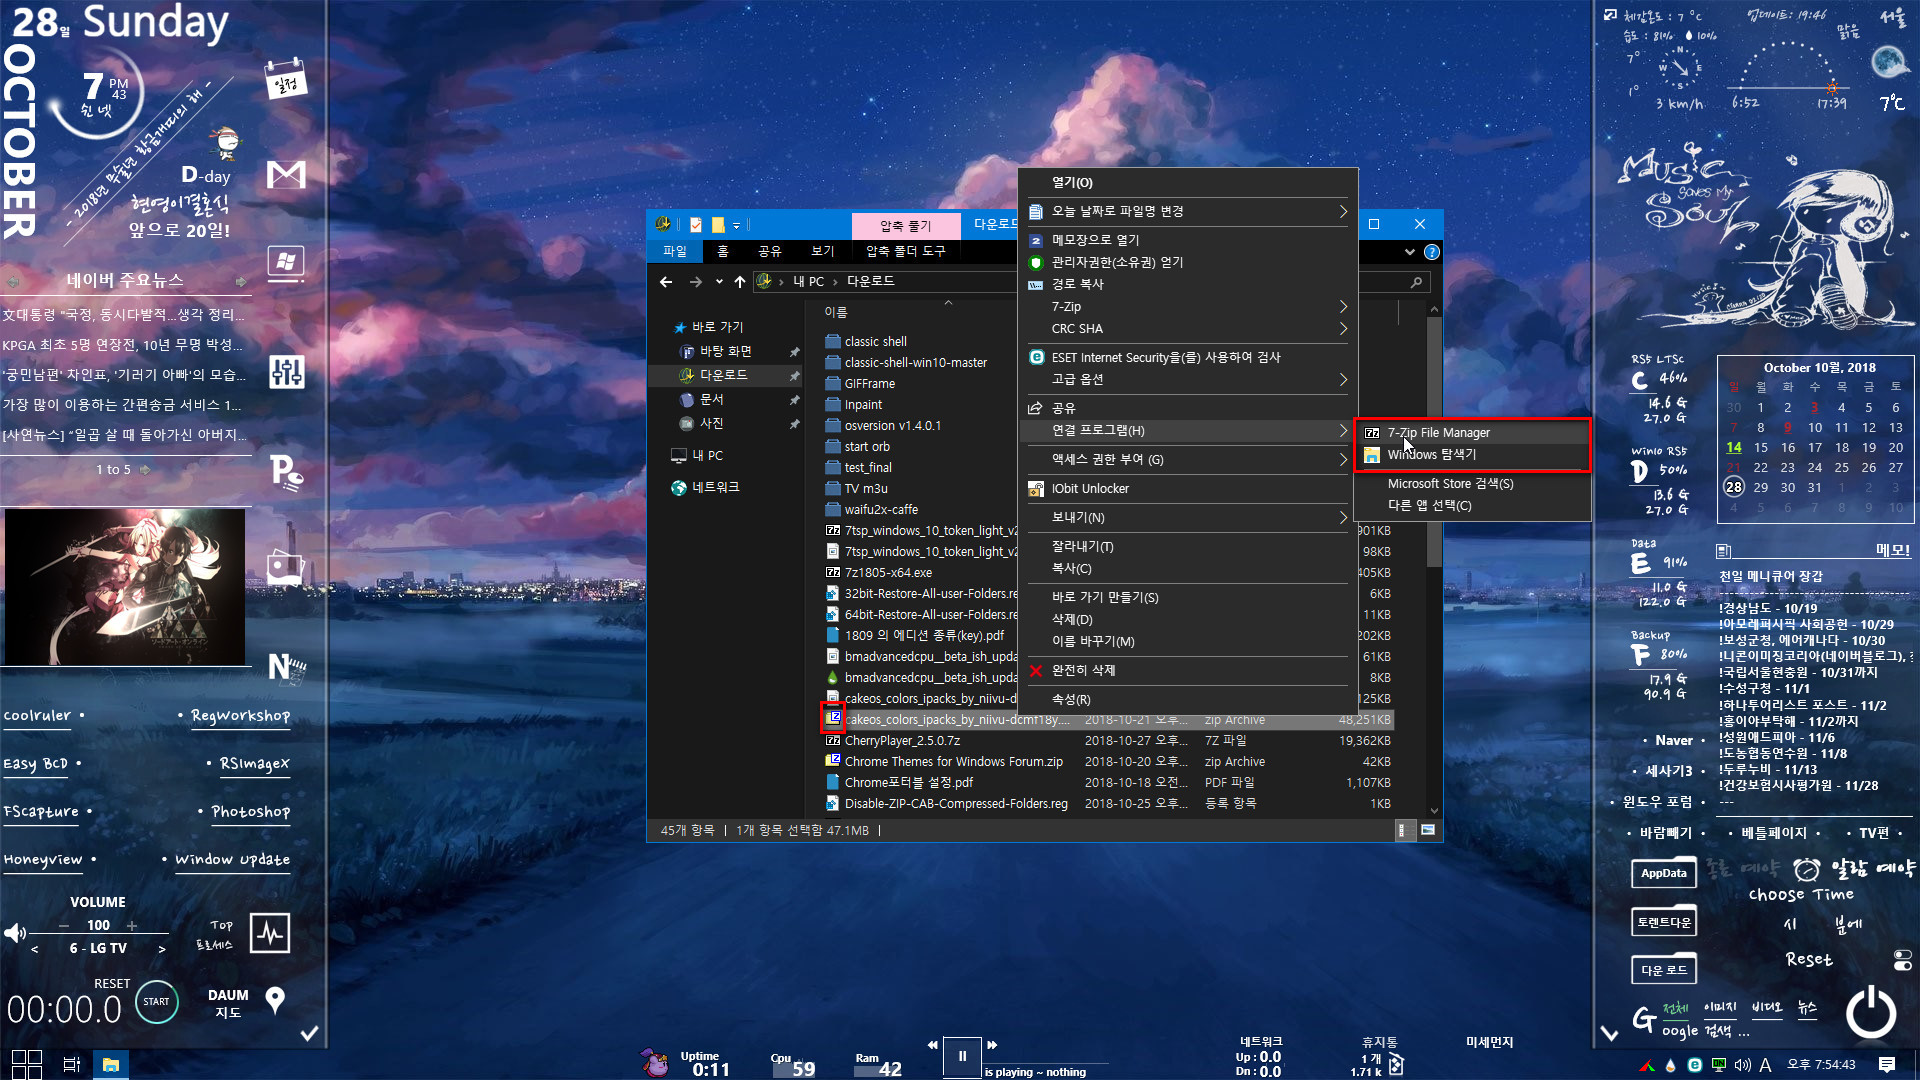This screenshot has height=1080, width=1920.
Task: Expand 액세스 권한 부여 submenu arrow
Action: pyautogui.click(x=1343, y=460)
